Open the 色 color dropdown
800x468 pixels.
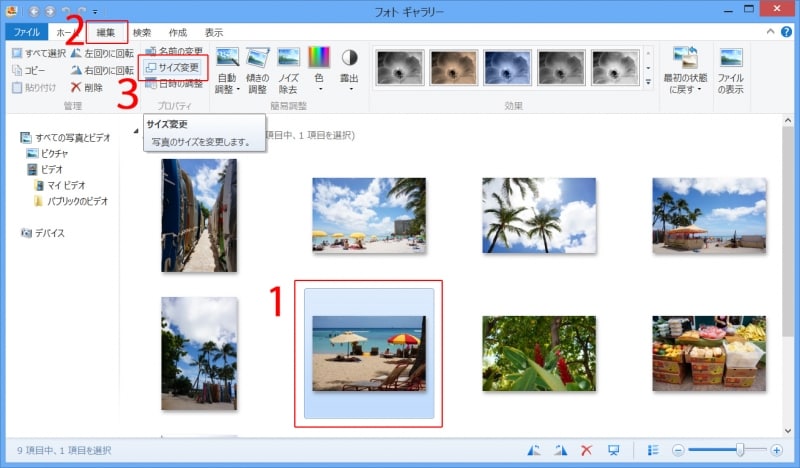(319, 88)
